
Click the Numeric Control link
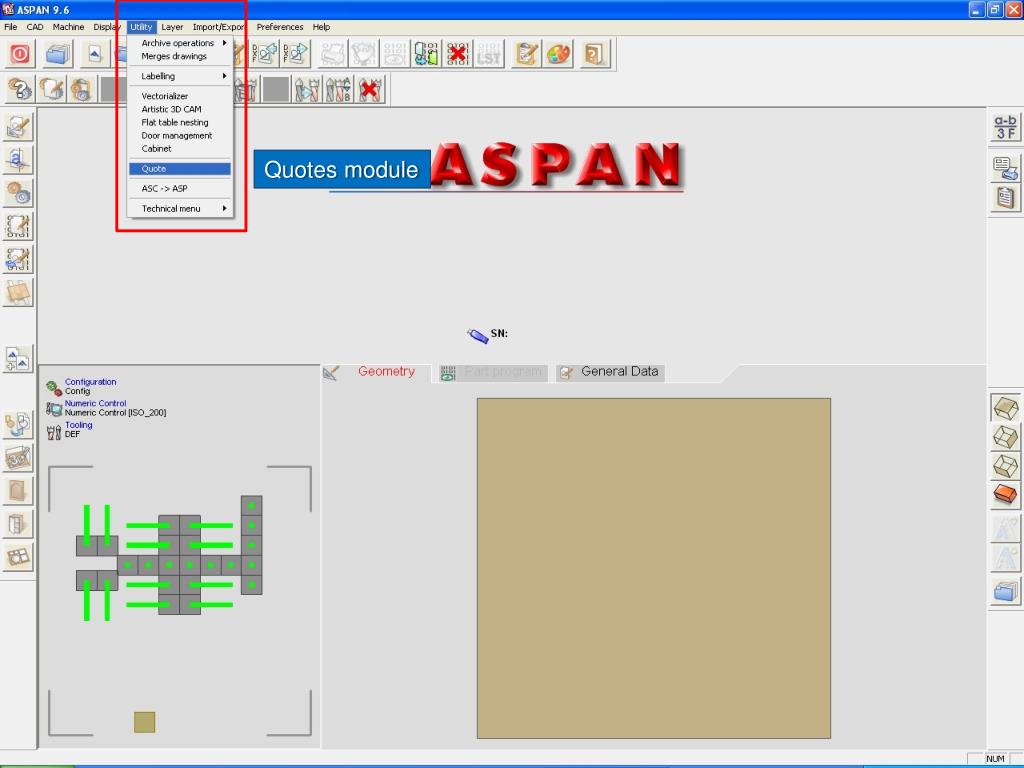tap(95, 404)
